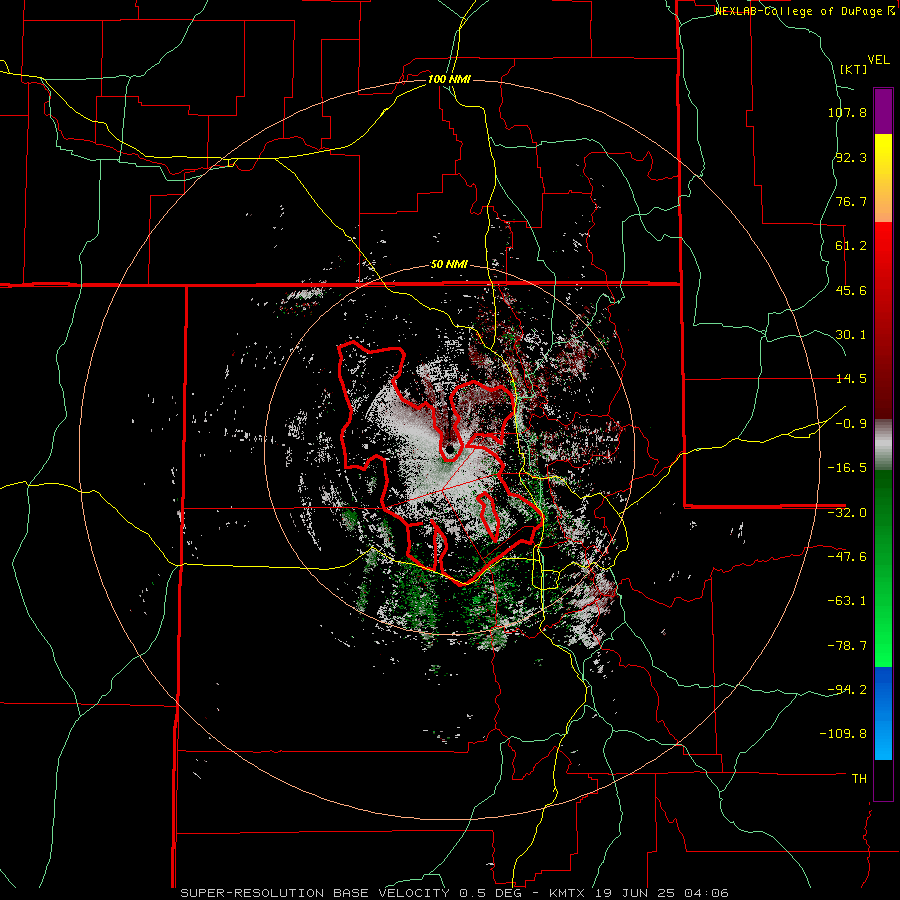The height and width of the screenshot is (900, 900).
Task: Click the -47.6 value on velocity scale
Action: 847,557
